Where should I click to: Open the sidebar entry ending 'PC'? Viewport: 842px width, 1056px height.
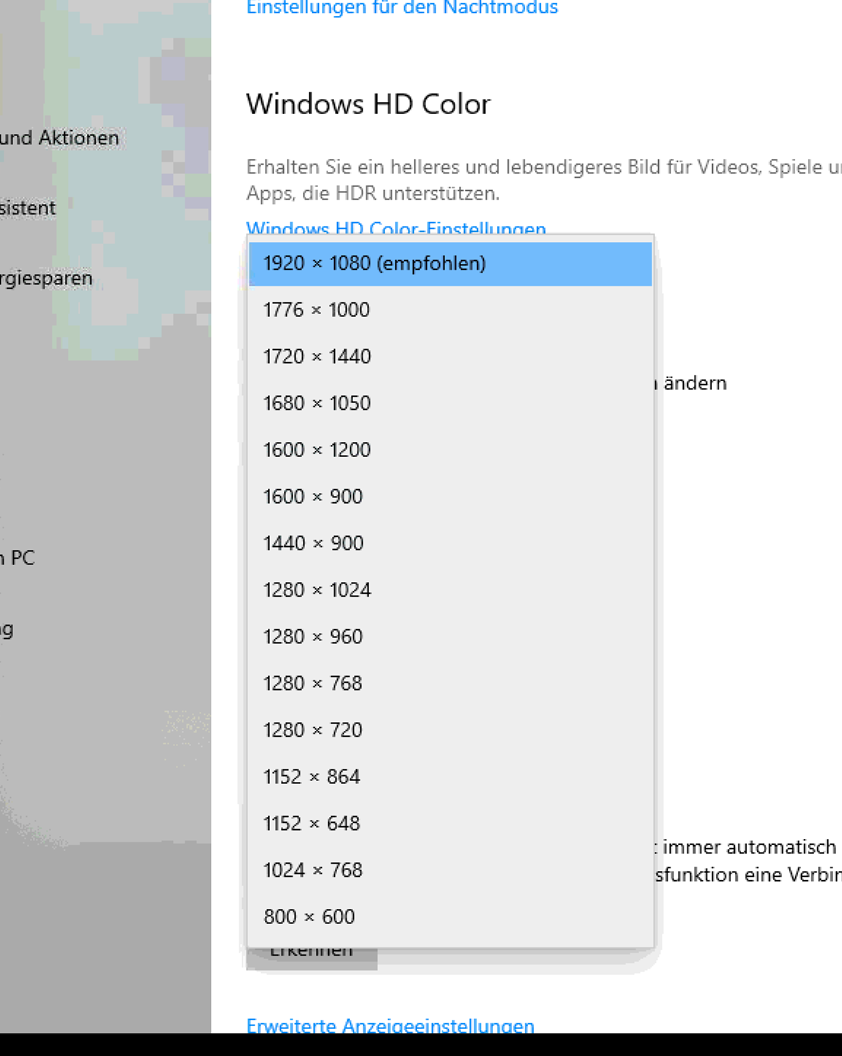tap(18, 558)
